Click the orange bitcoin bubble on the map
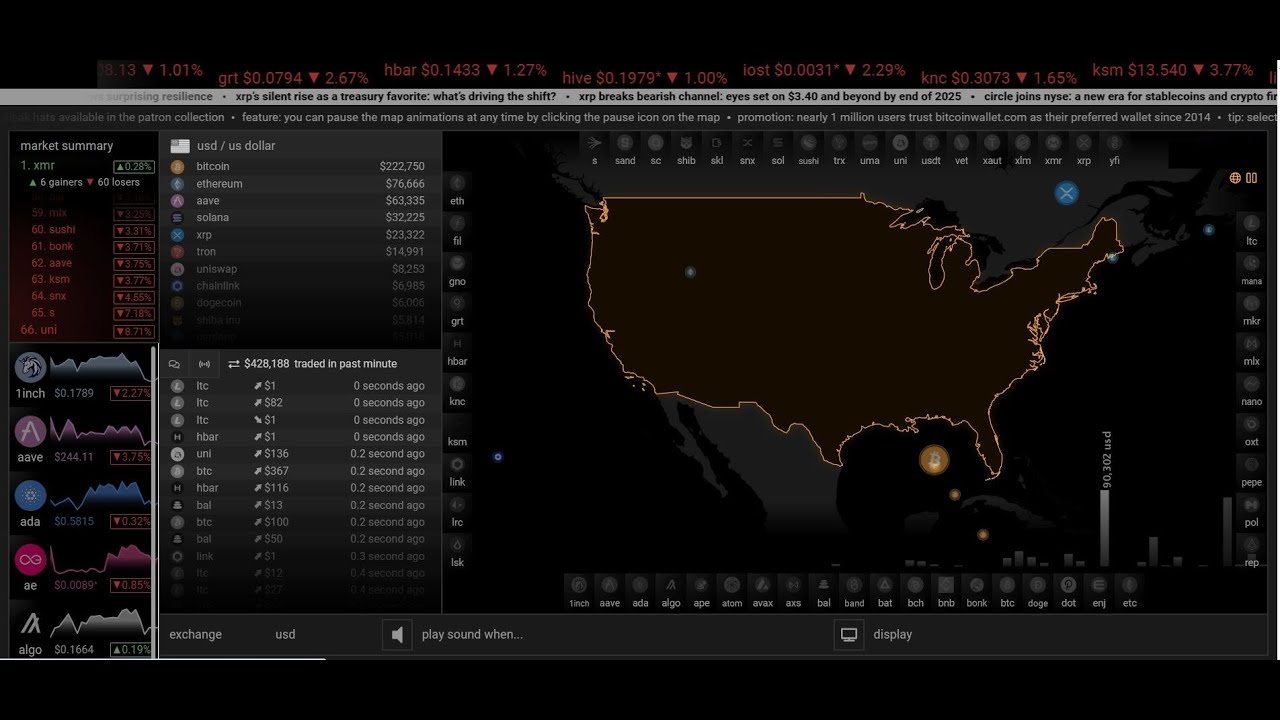1280x720 pixels. point(934,460)
